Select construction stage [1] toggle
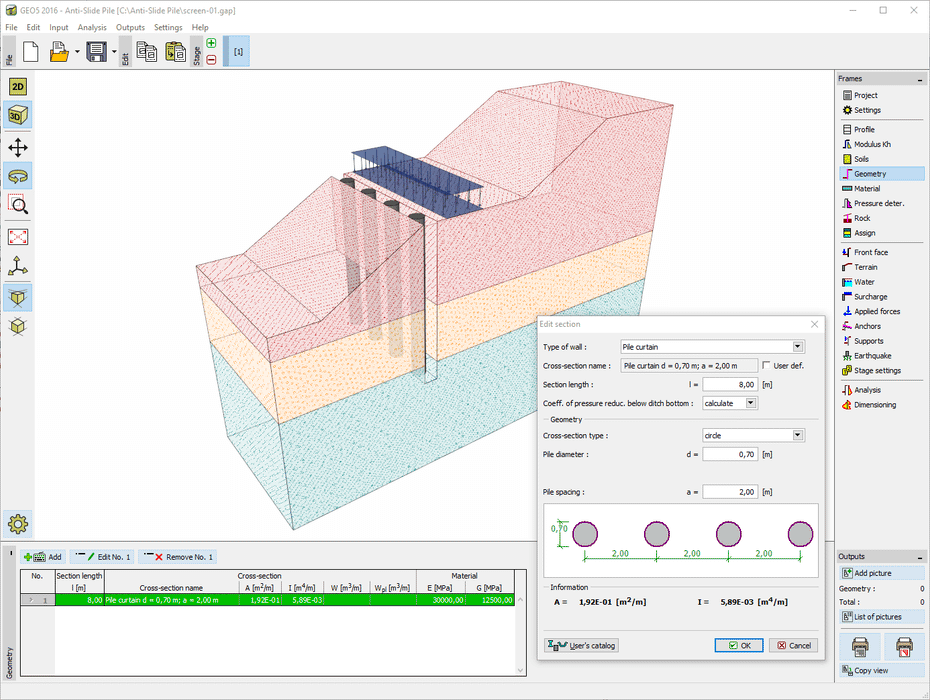930x700 pixels. click(x=239, y=52)
